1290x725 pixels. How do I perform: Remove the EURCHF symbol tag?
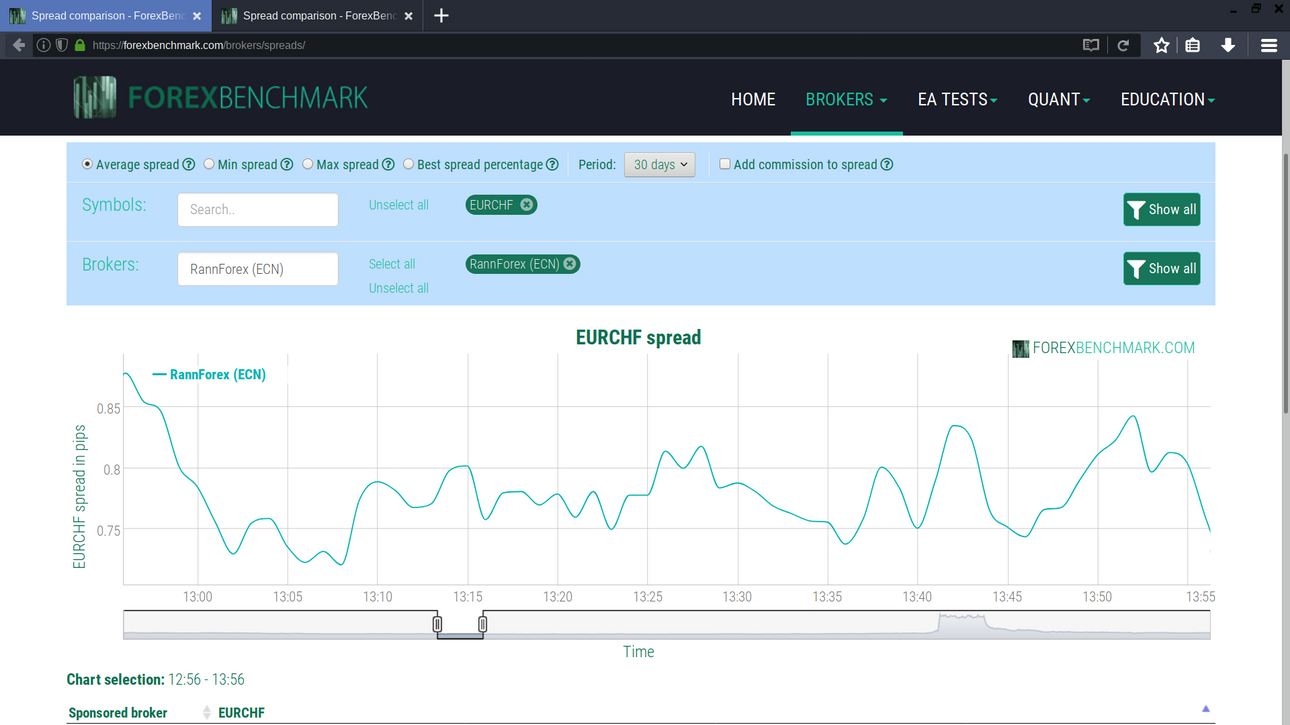point(526,205)
